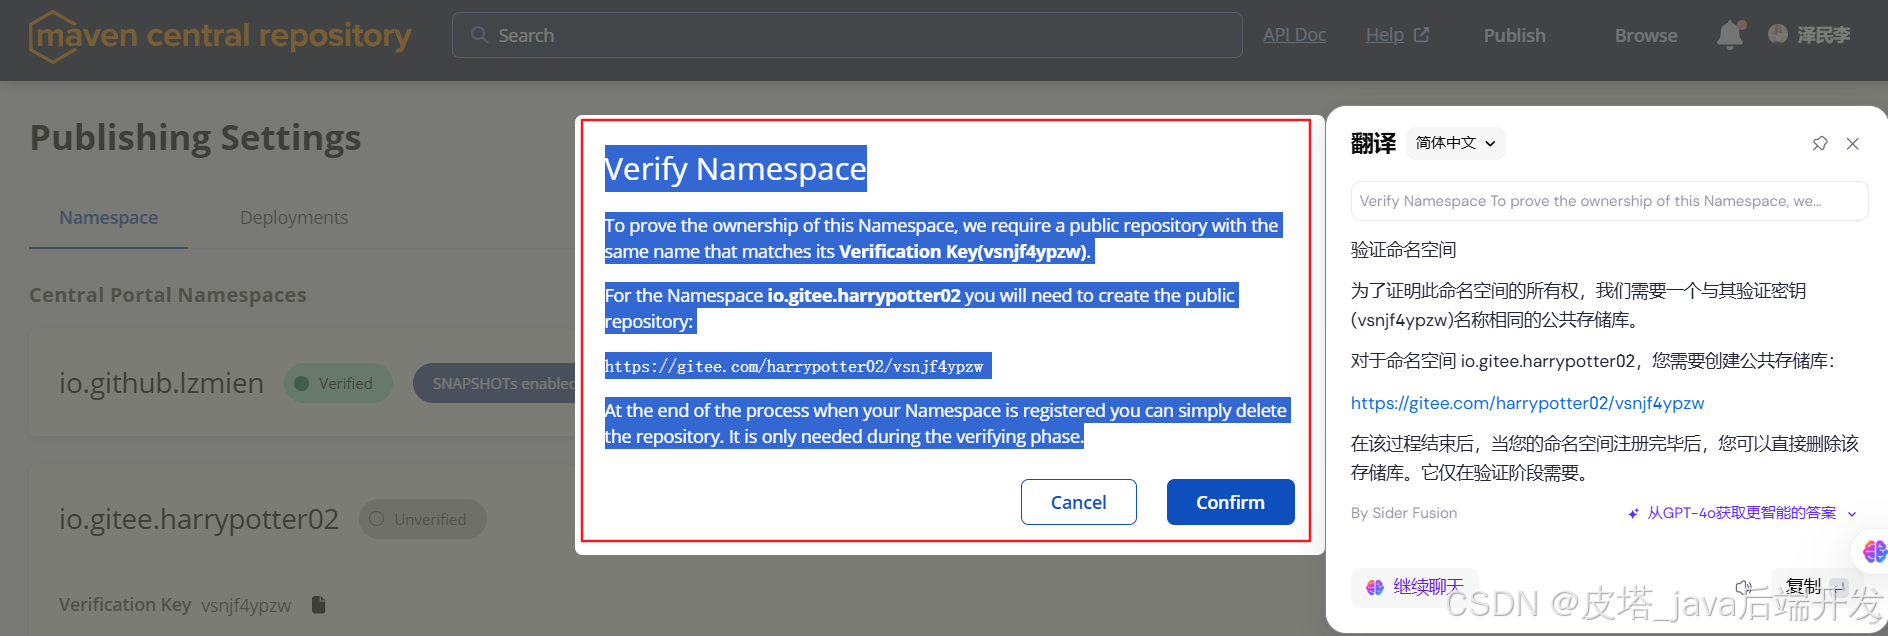Click Cancel in Verify Namespace dialog
Viewport: 1888px width, 636px height.
pyautogui.click(x=1078, y=502)
